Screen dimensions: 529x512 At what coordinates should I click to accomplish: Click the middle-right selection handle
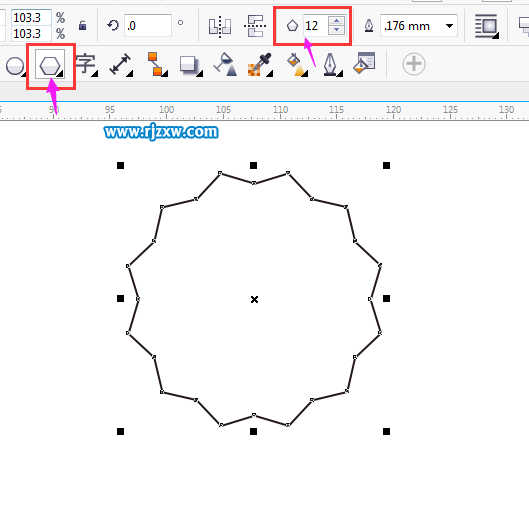point(386,298)
